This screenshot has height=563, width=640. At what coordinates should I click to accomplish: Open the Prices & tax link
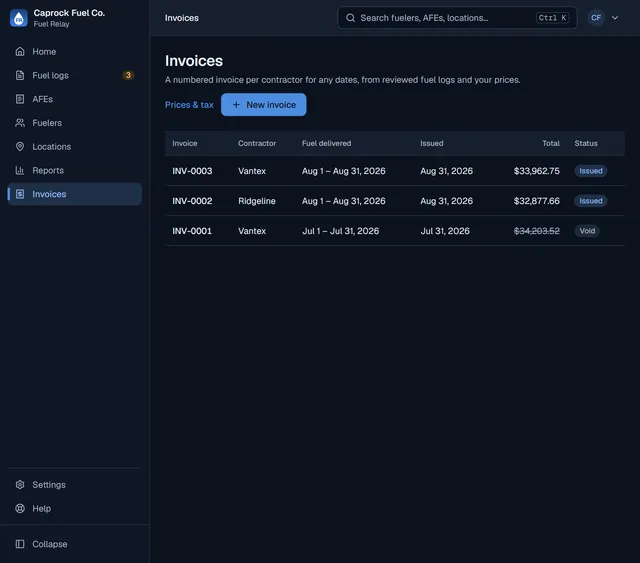pos(189,105)
